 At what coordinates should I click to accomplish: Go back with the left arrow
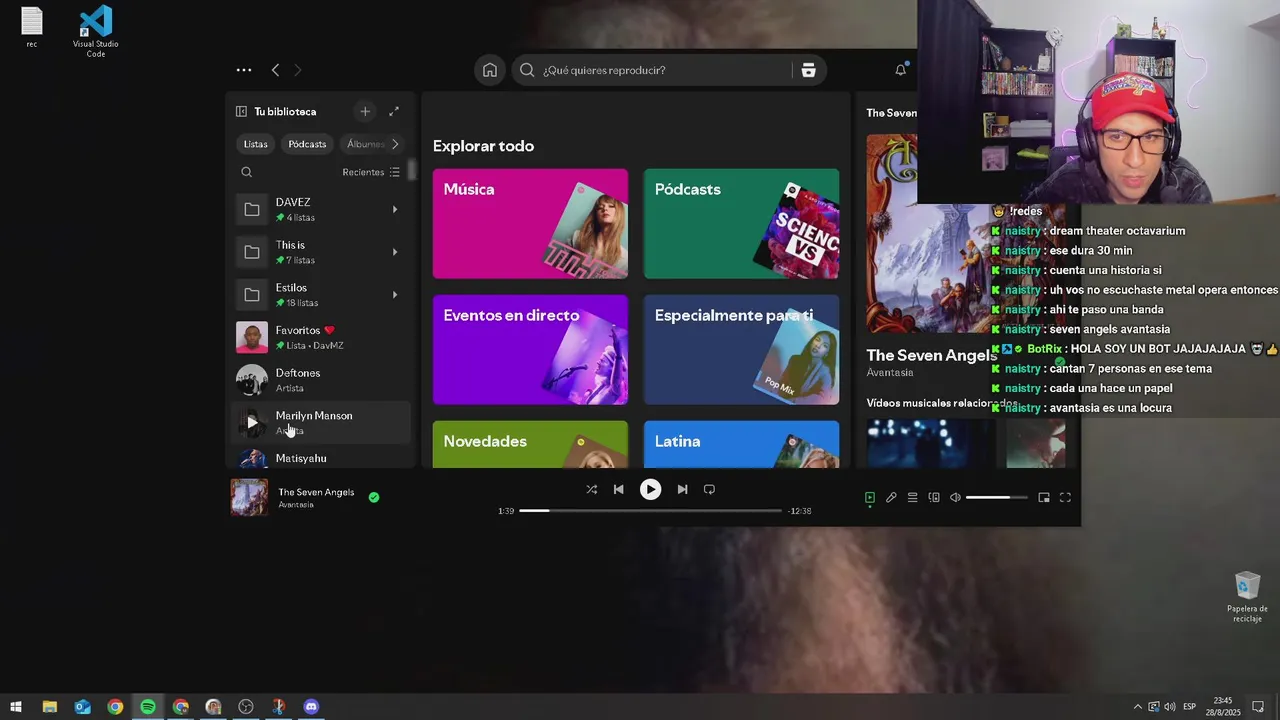click(275, 70)
